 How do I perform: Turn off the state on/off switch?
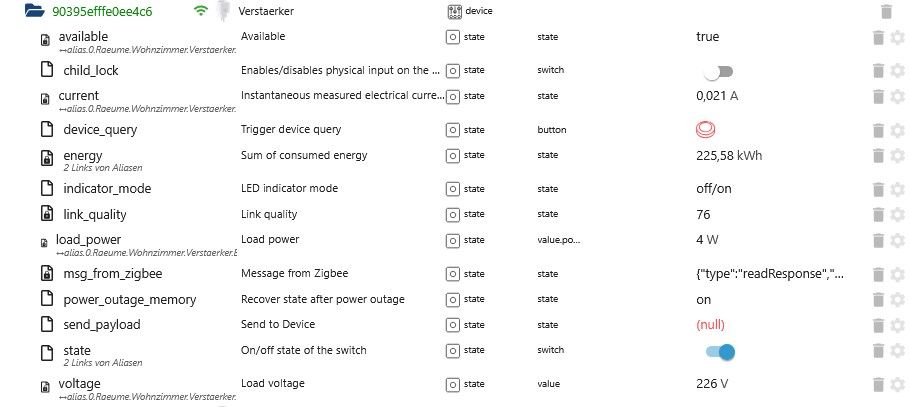(x=720, y=352)
